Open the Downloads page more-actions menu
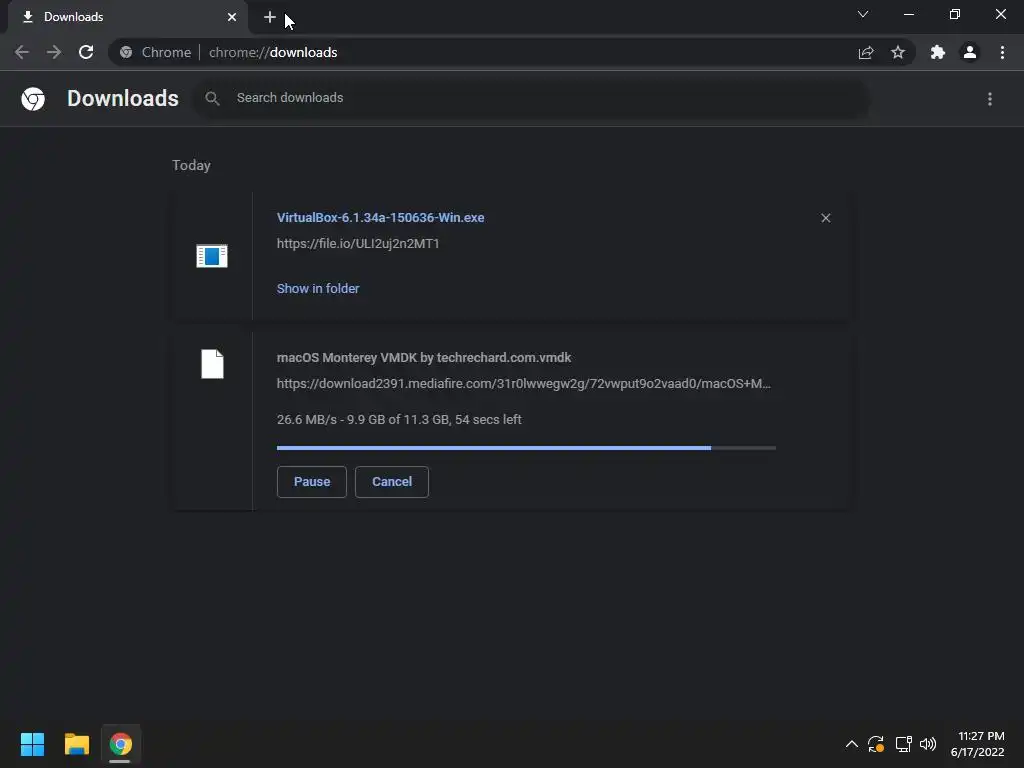Viewport: 1024px width, 768px height. pos(990,99)
